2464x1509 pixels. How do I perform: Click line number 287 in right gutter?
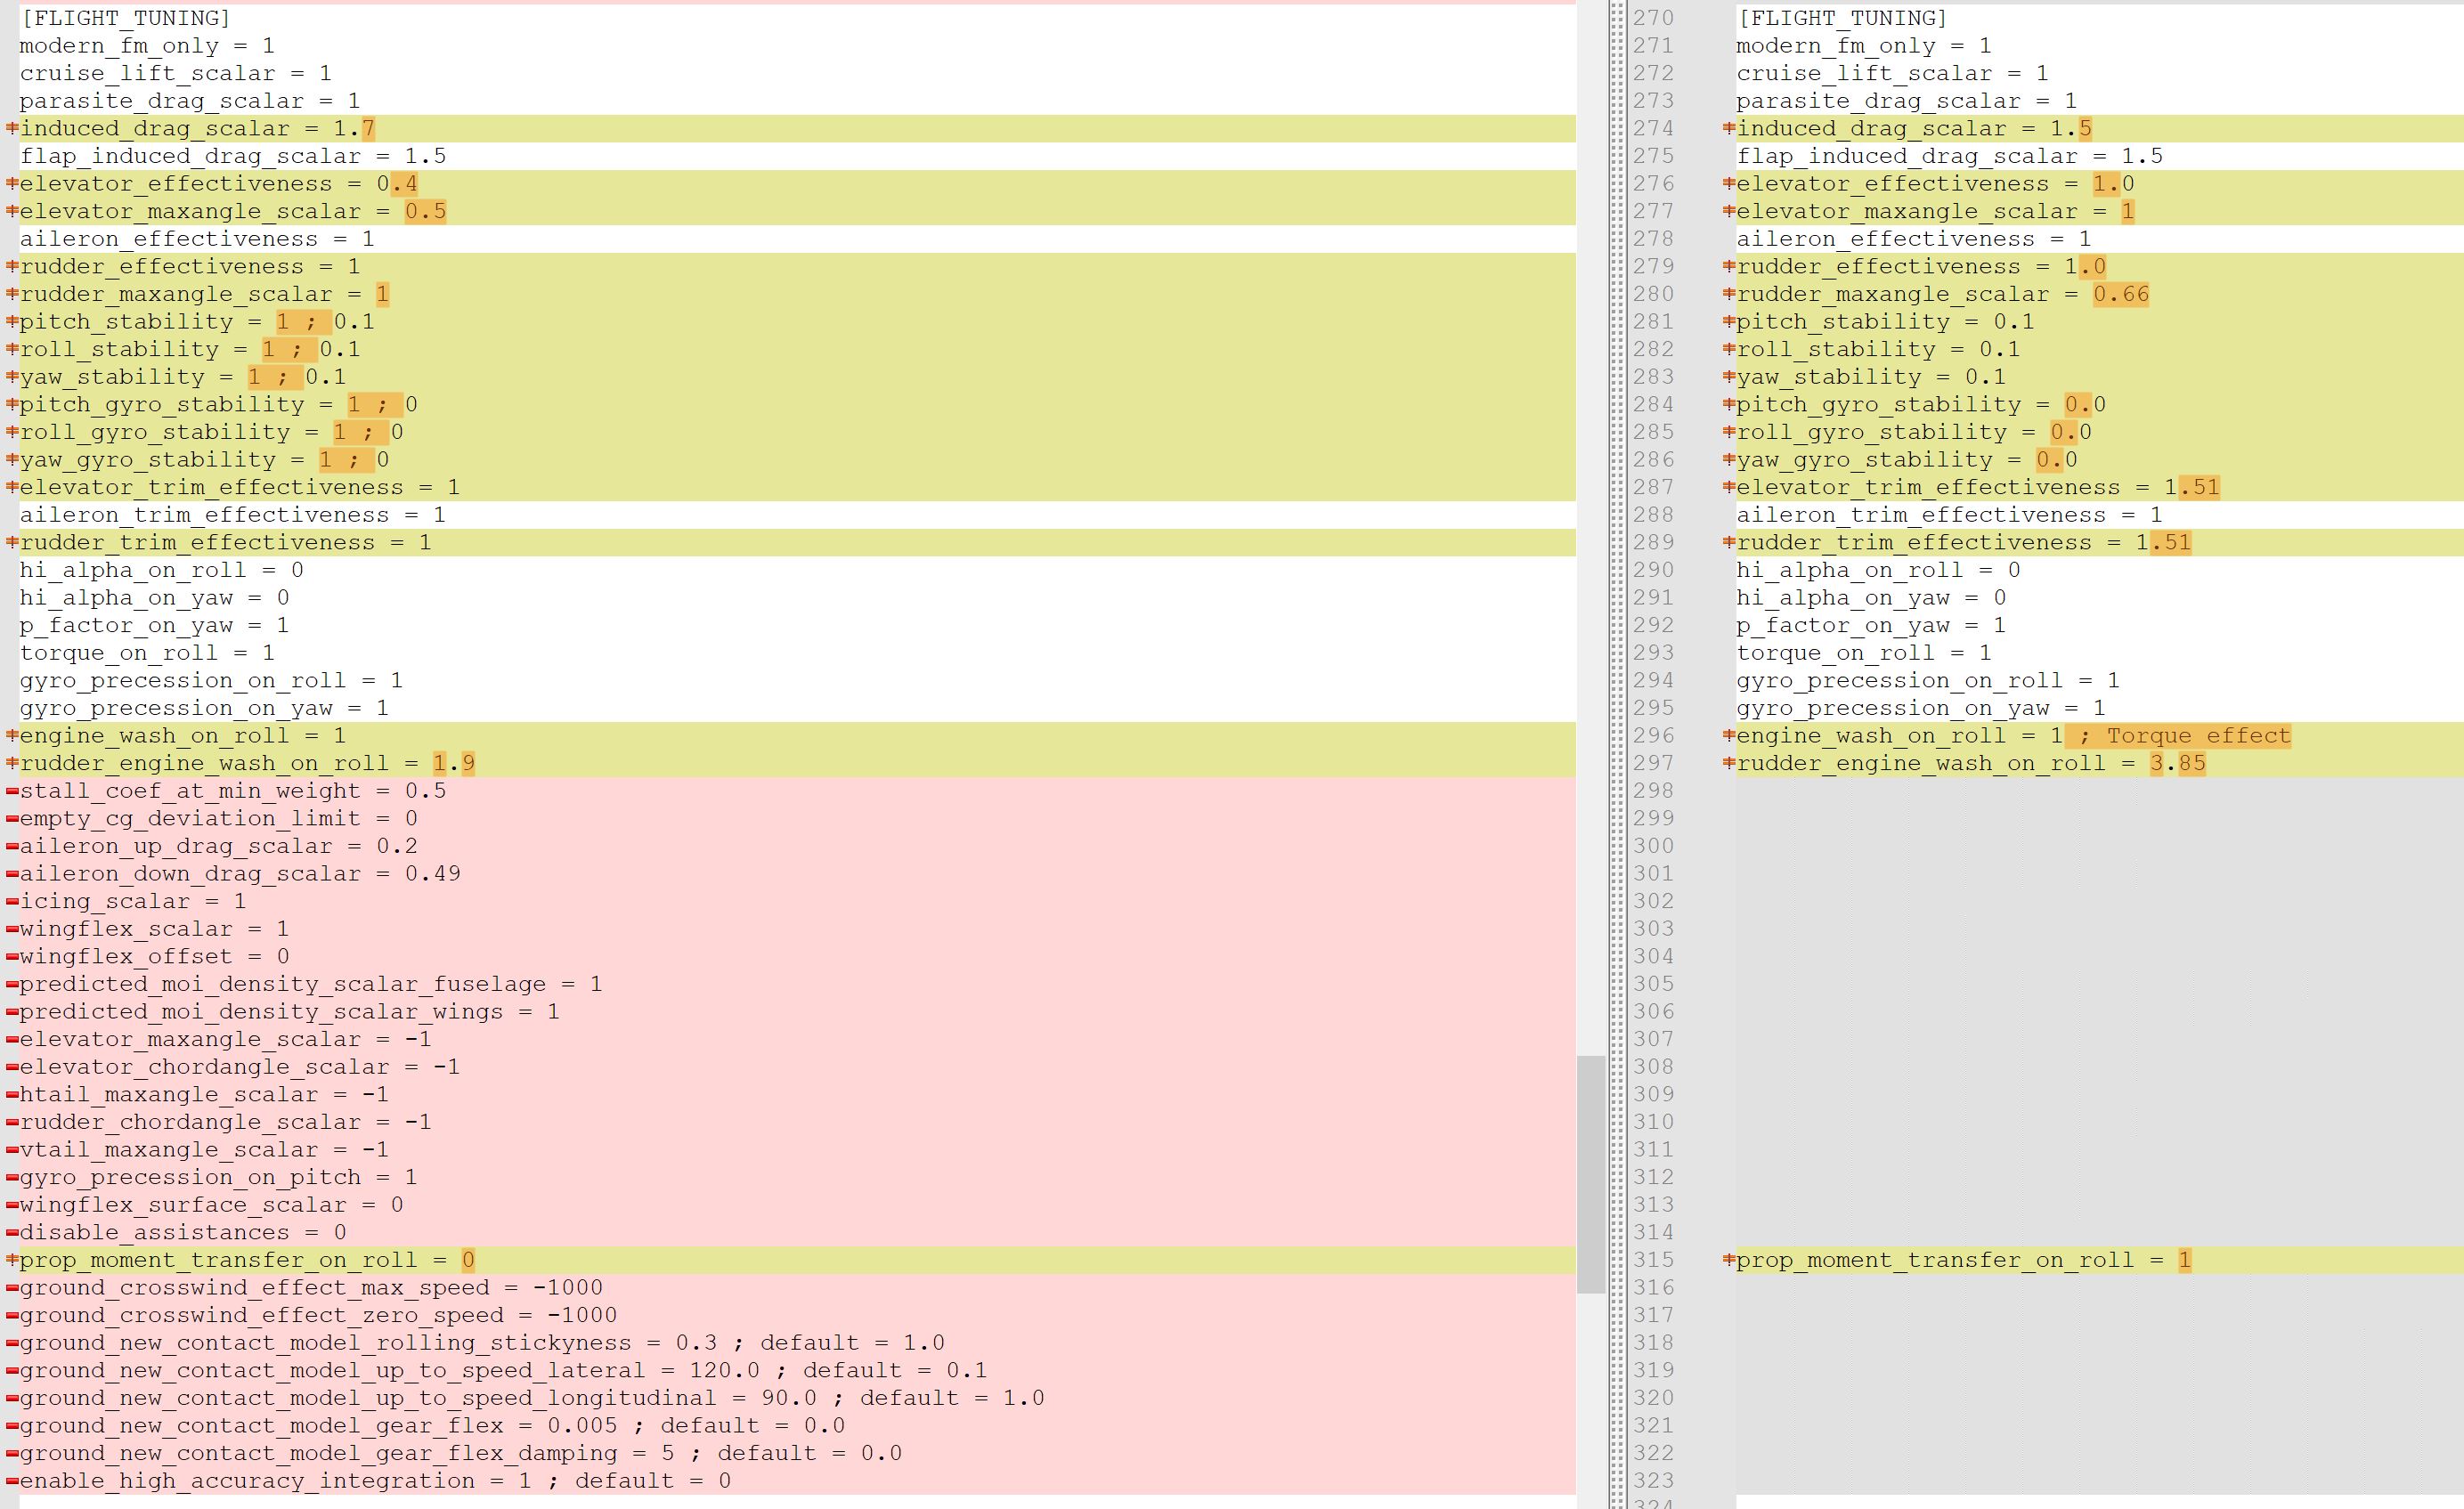pyautogui.click(x=1652, y=487)
